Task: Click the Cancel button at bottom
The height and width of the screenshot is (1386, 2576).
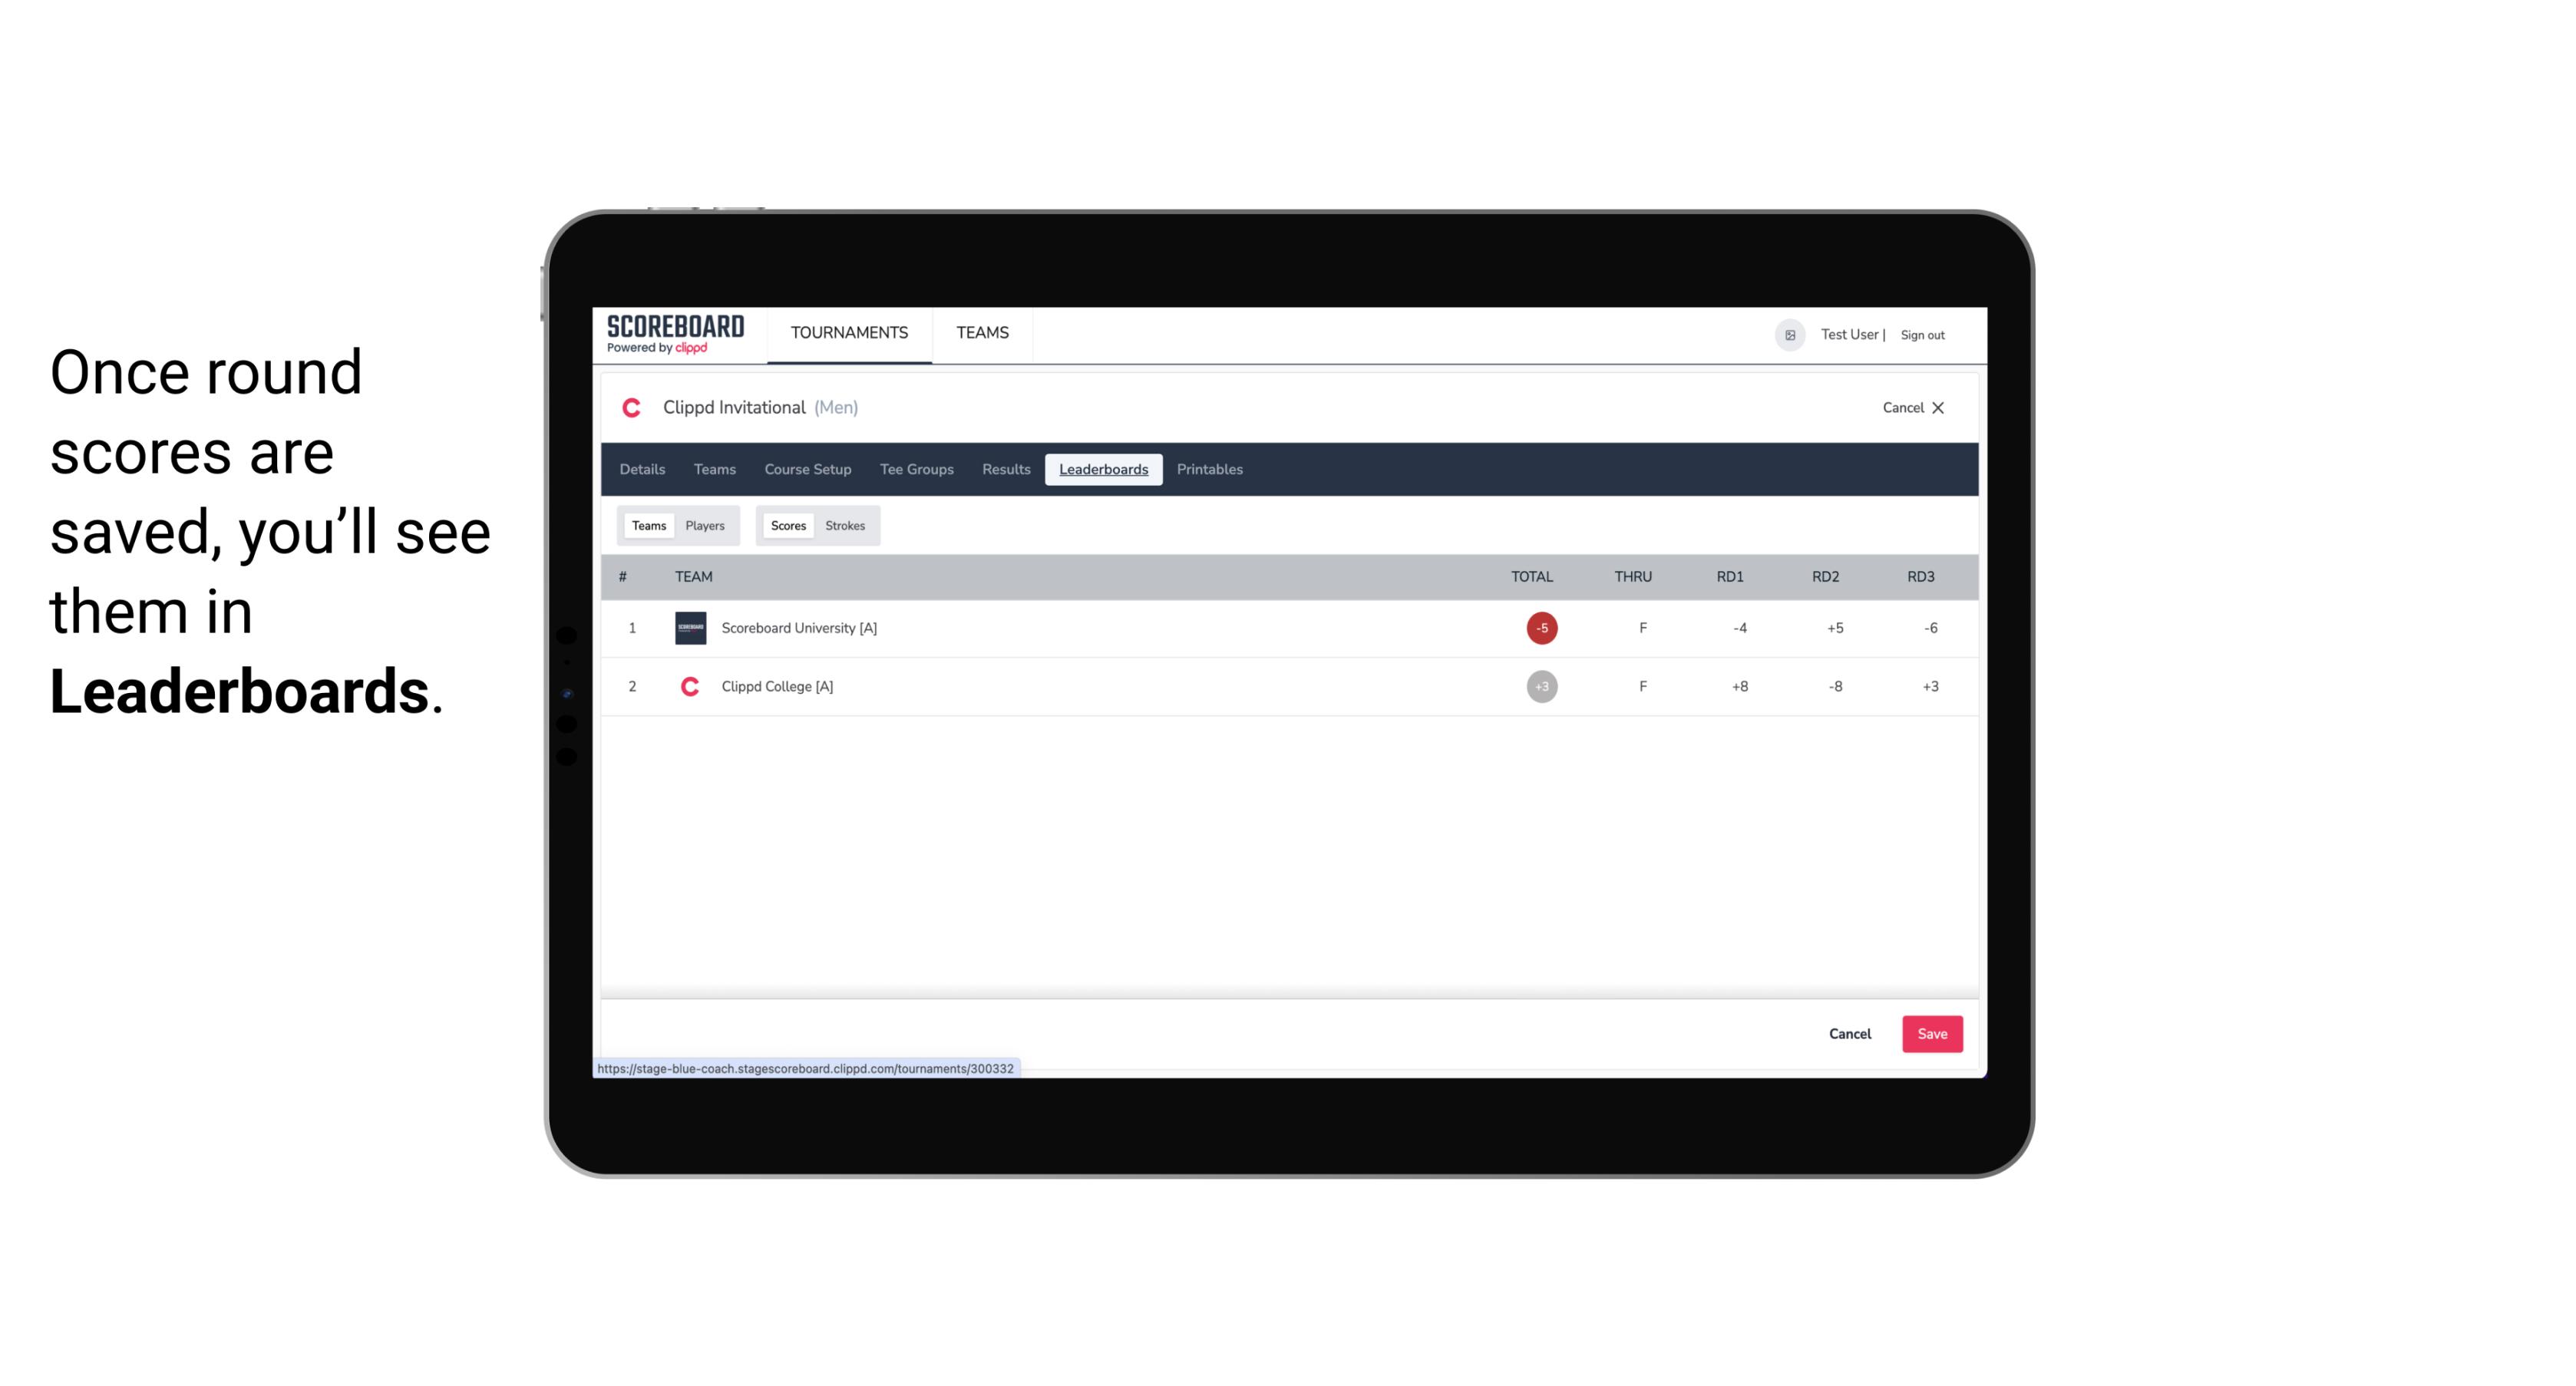Action: [1852, 1035]
